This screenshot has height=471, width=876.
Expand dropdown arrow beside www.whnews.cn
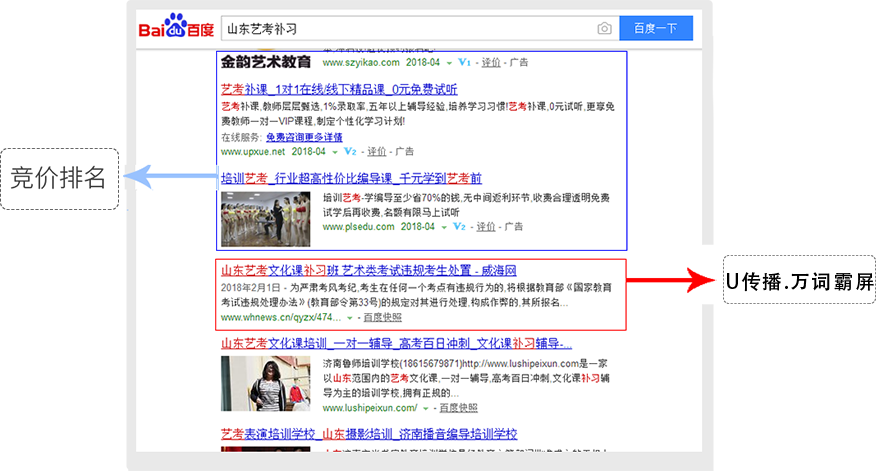350,318
